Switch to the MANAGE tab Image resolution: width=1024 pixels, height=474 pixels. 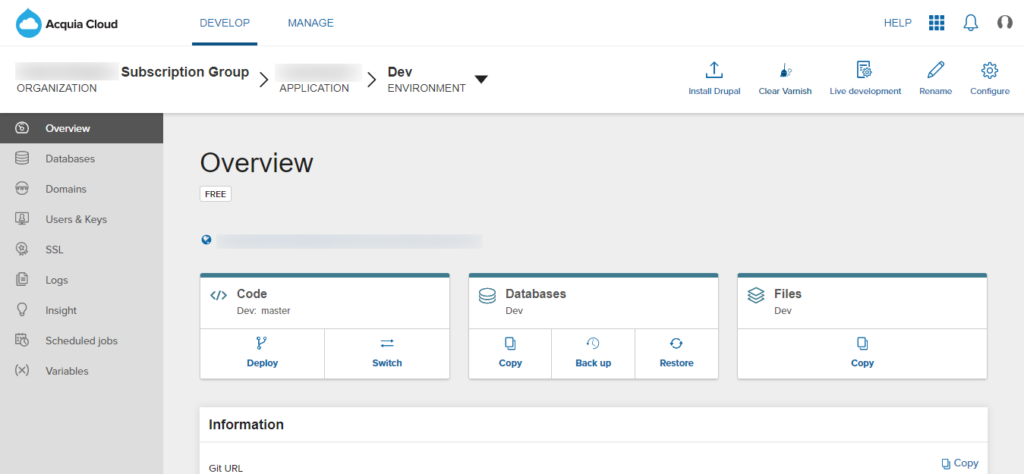coord(311,23)
